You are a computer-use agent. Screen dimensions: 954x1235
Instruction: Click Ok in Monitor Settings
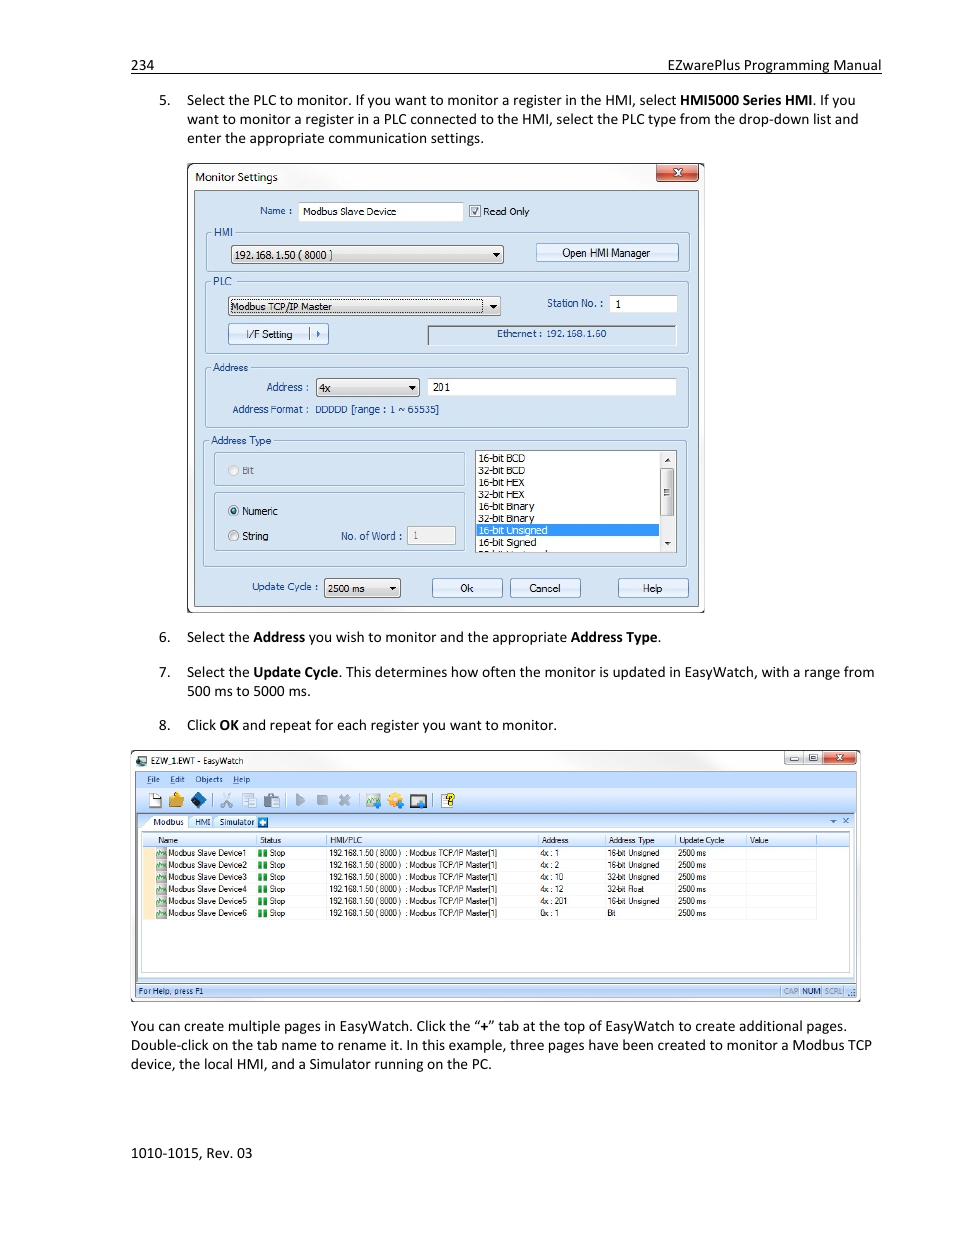click(x=467, y=588)
